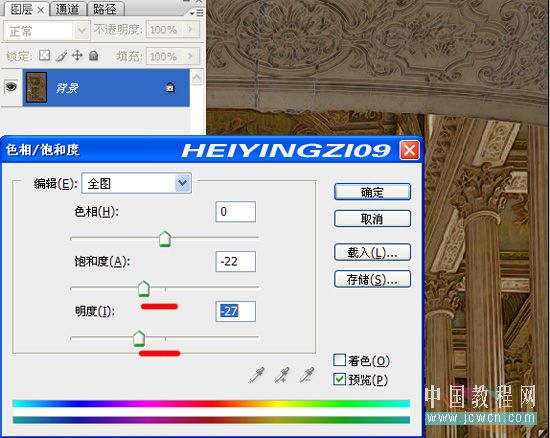Cancel with the 取消 button

point(372,219)
